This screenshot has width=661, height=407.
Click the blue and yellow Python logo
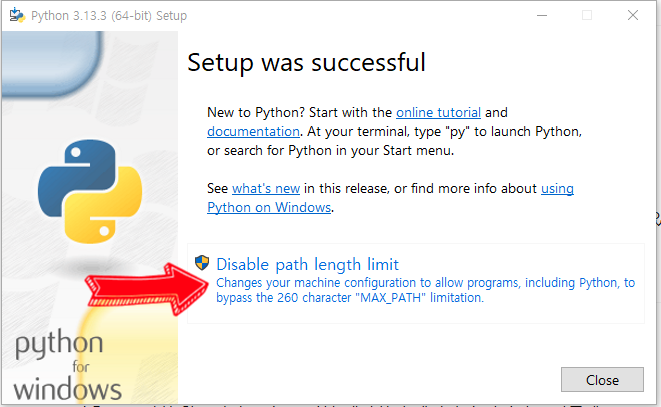(x=90, y=191)
